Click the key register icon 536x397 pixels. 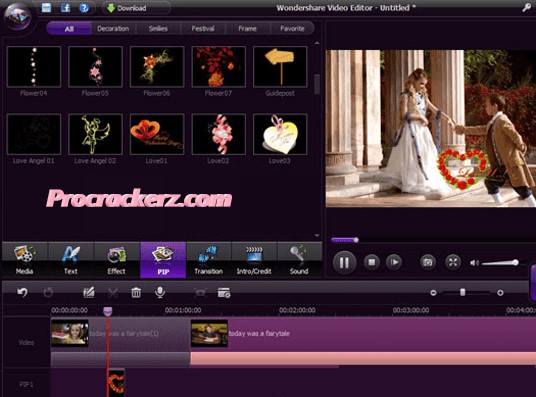tap(526, 7)
